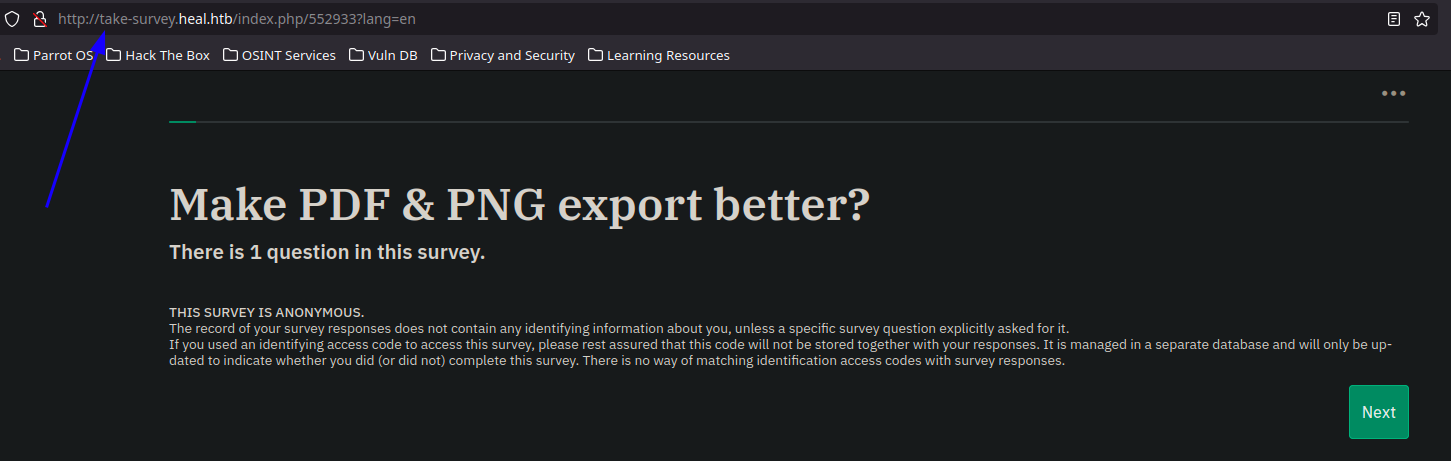Screen dimensions: 1451x461
Task: Click the URL address bar
Action: 720,19
